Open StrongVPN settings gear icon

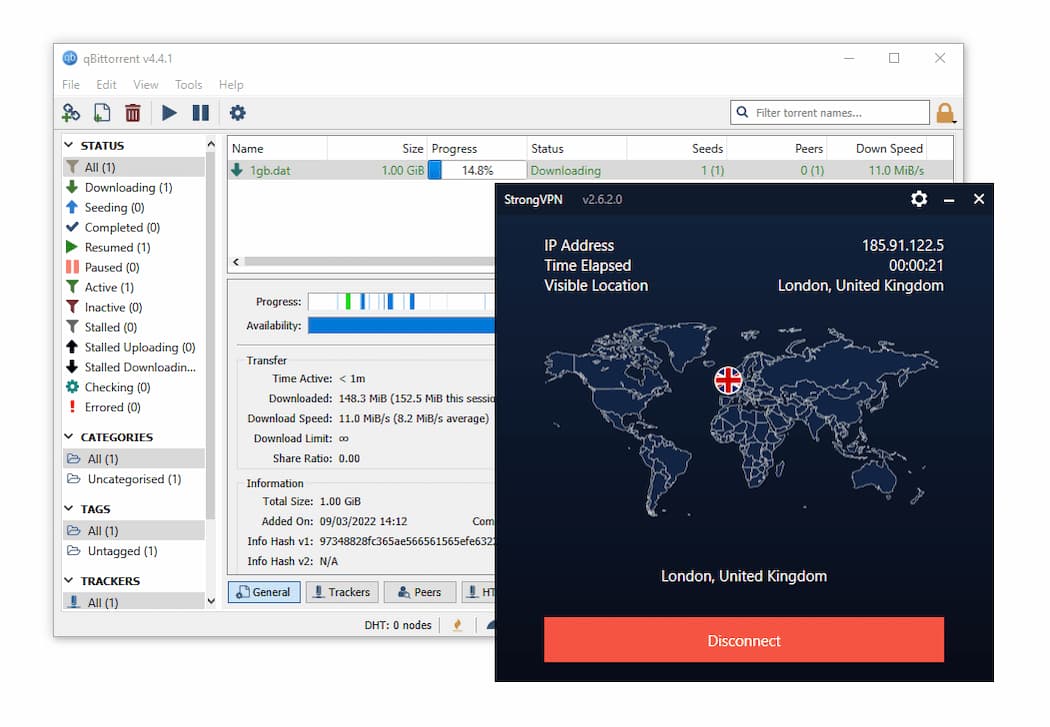pos(919,199)
